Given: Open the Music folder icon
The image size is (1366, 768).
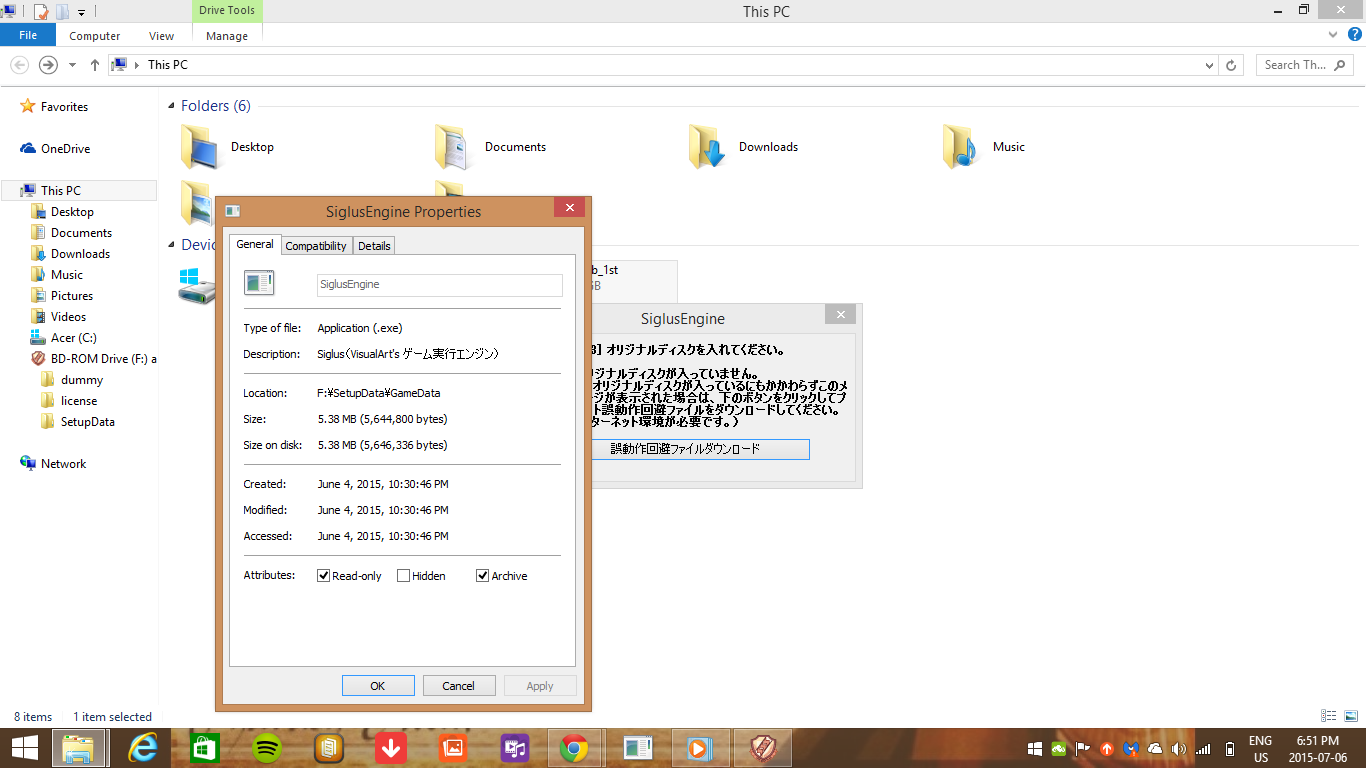Looking at the screenshot, I should click(x=962, y=147).
